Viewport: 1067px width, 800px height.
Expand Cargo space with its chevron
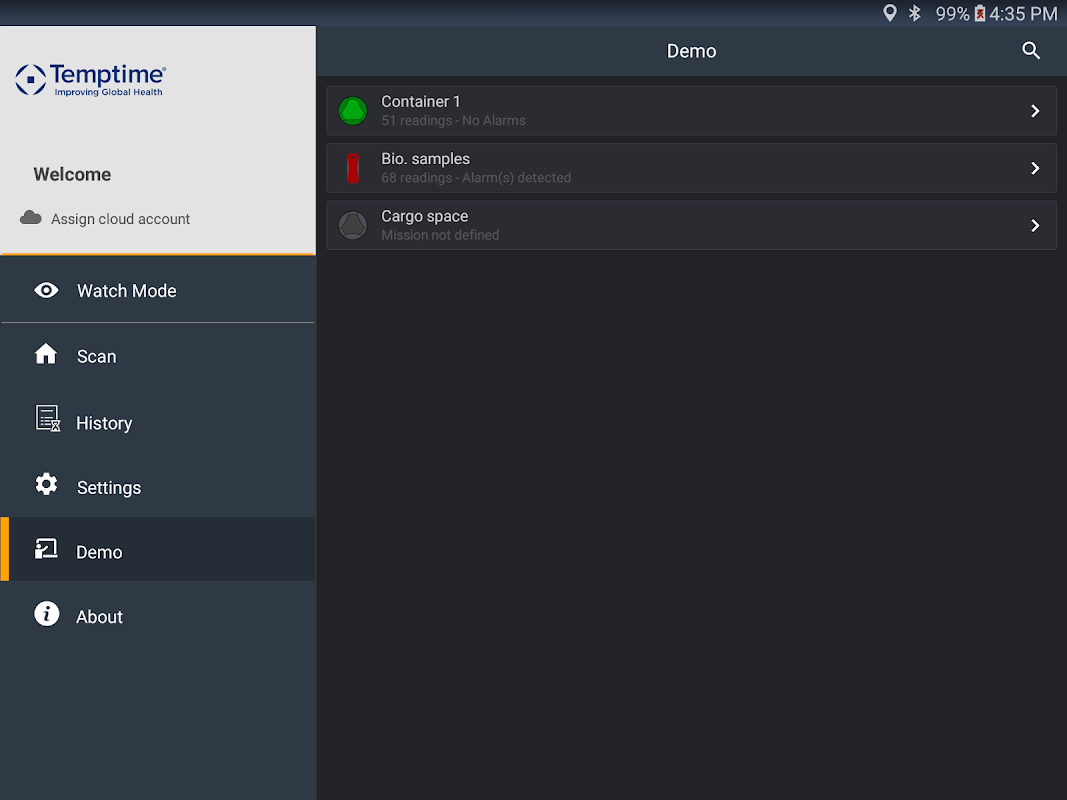click(1035, 225)
